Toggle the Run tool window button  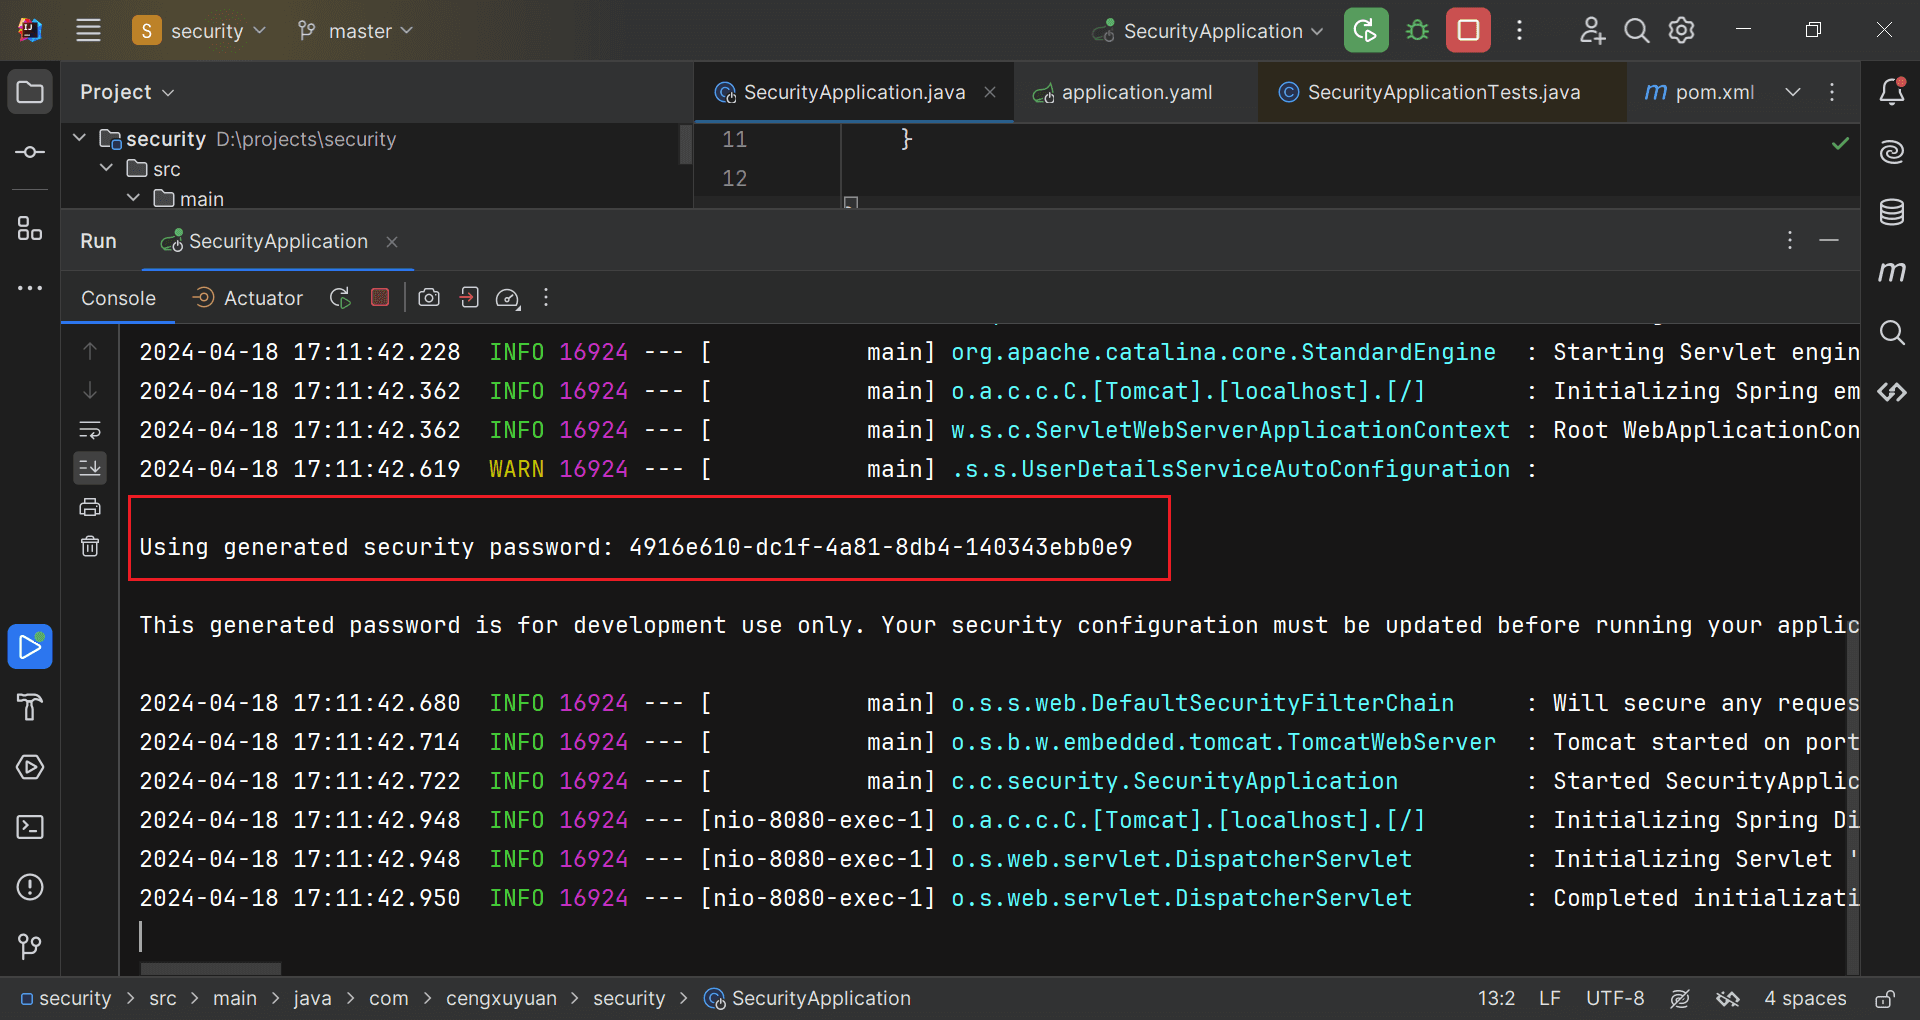click(x=30, y=647)
